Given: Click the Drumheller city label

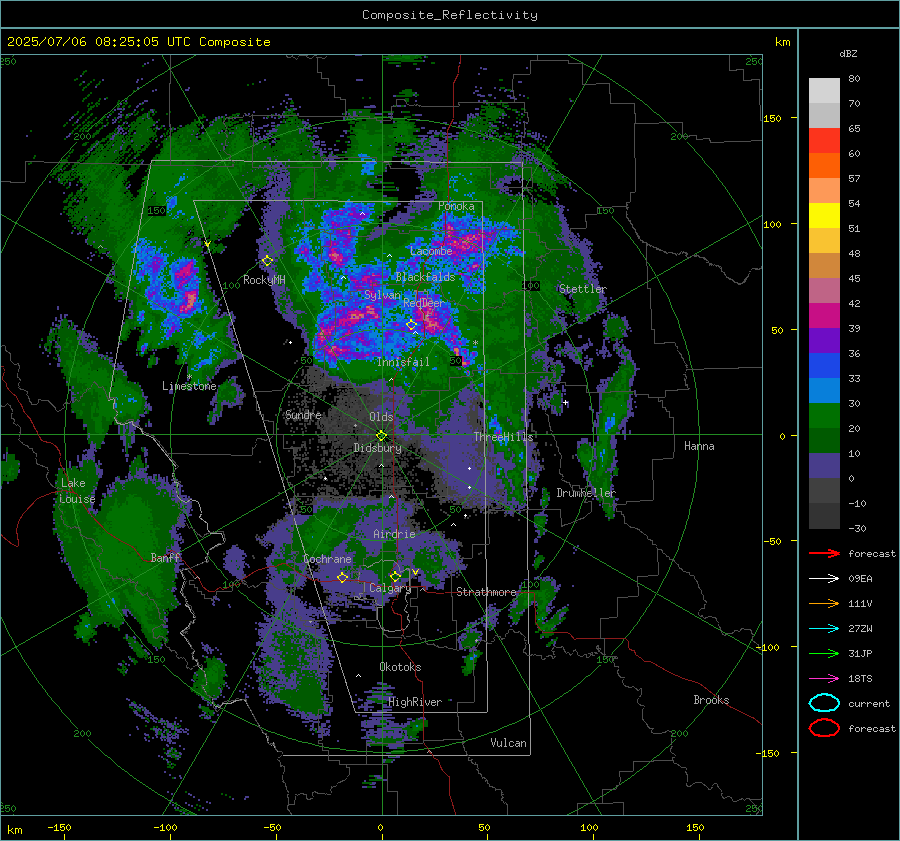Looking at the screenshot, I should tap(585, 493).
